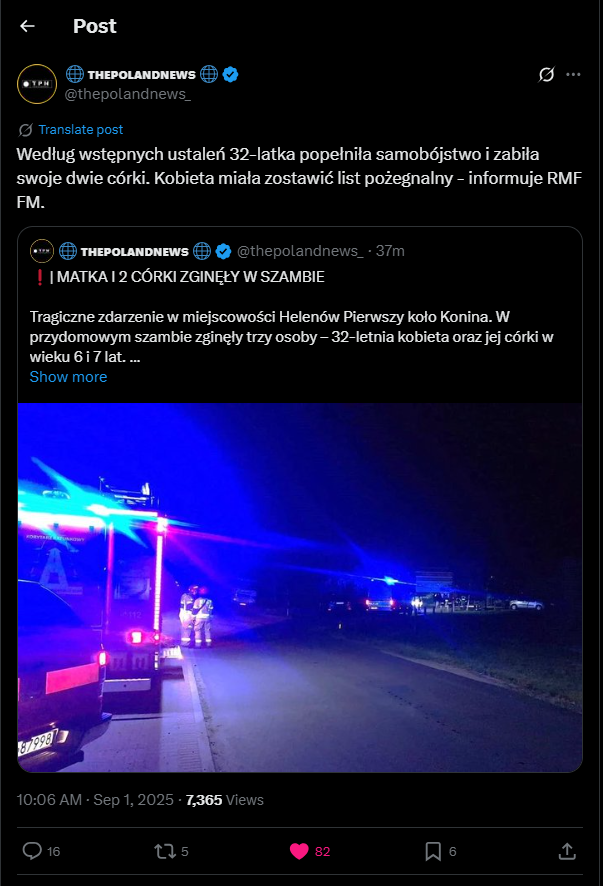Open the blue verified badge on main account

(230, 75)
